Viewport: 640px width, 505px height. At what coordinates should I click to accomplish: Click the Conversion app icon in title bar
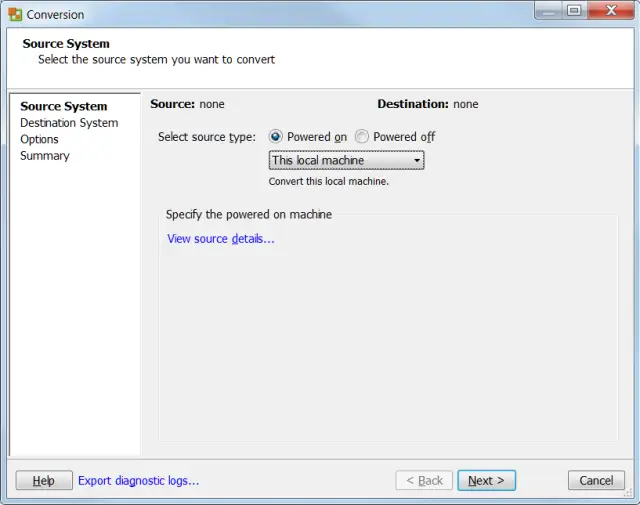(x=15, y=15)
